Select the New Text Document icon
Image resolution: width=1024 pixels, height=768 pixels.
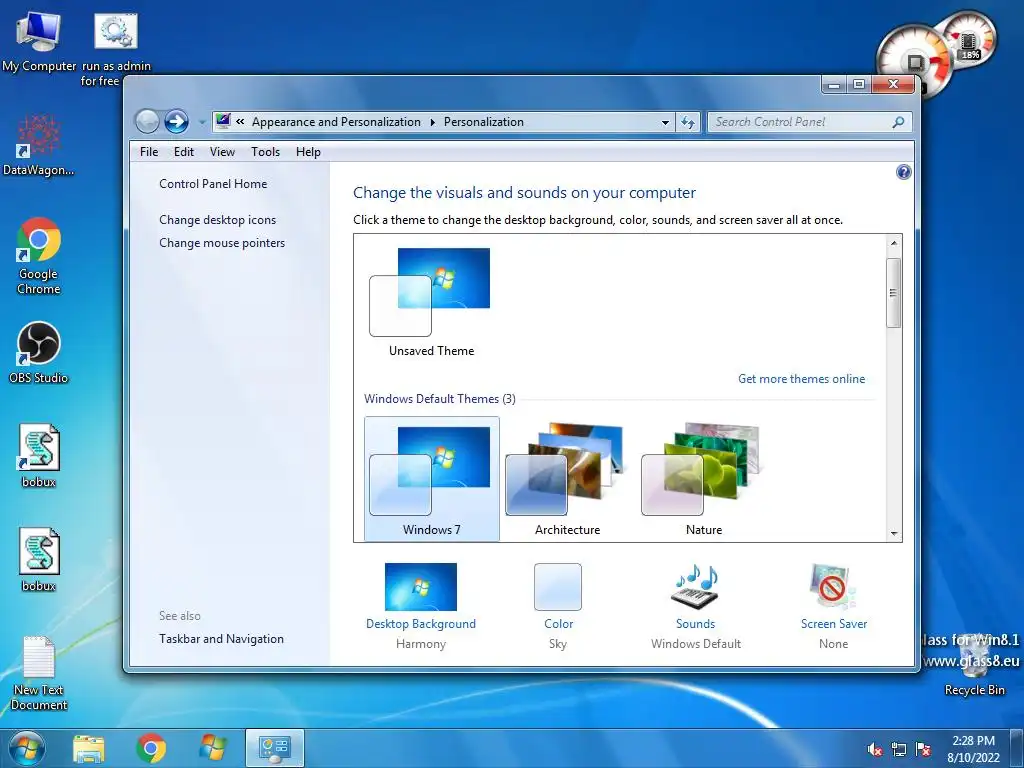click(x=39, y=673)
